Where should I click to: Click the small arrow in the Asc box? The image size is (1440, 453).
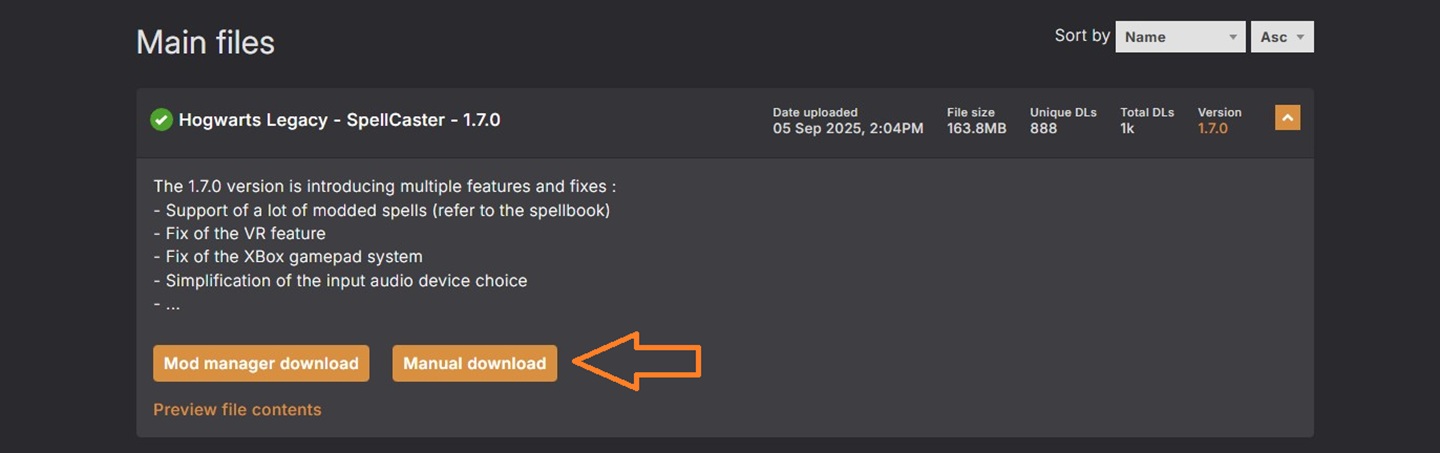coord(1300,38)
